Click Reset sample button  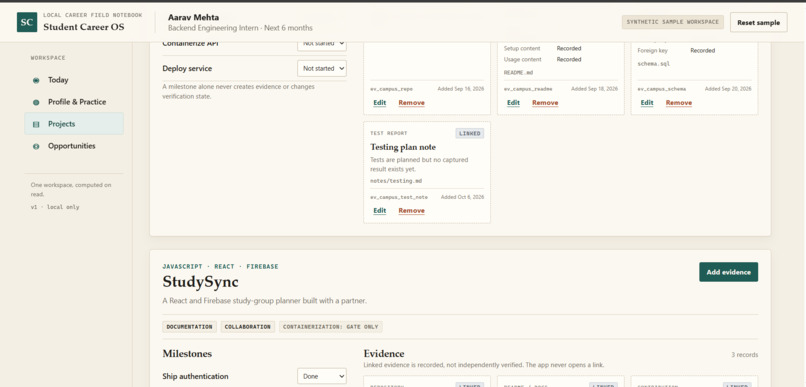[x=758, y=23]
